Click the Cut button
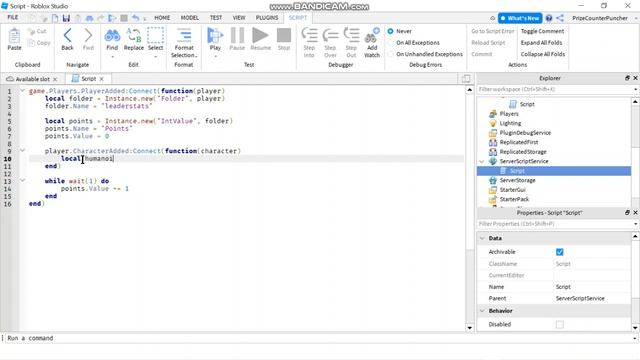The image size is (640, 360). tap(38, 31)
